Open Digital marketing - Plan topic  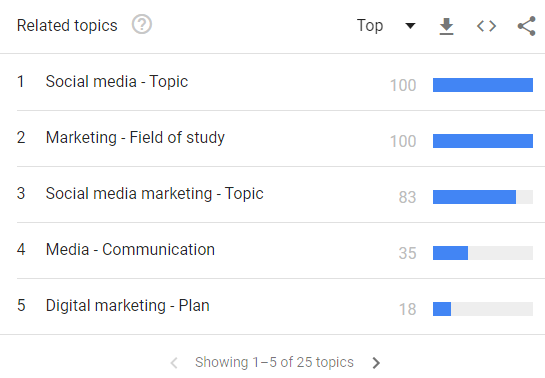tap(128, 306)
